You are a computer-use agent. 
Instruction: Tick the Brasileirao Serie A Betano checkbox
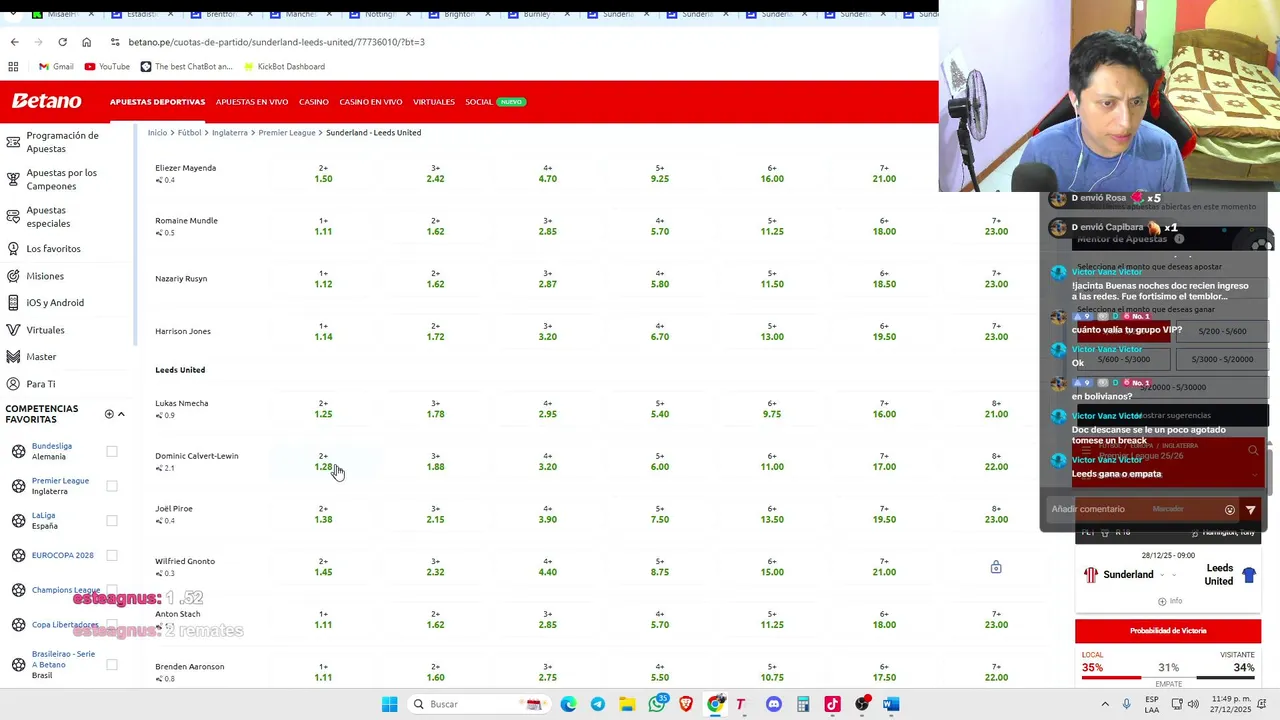[x=112, y=664]
